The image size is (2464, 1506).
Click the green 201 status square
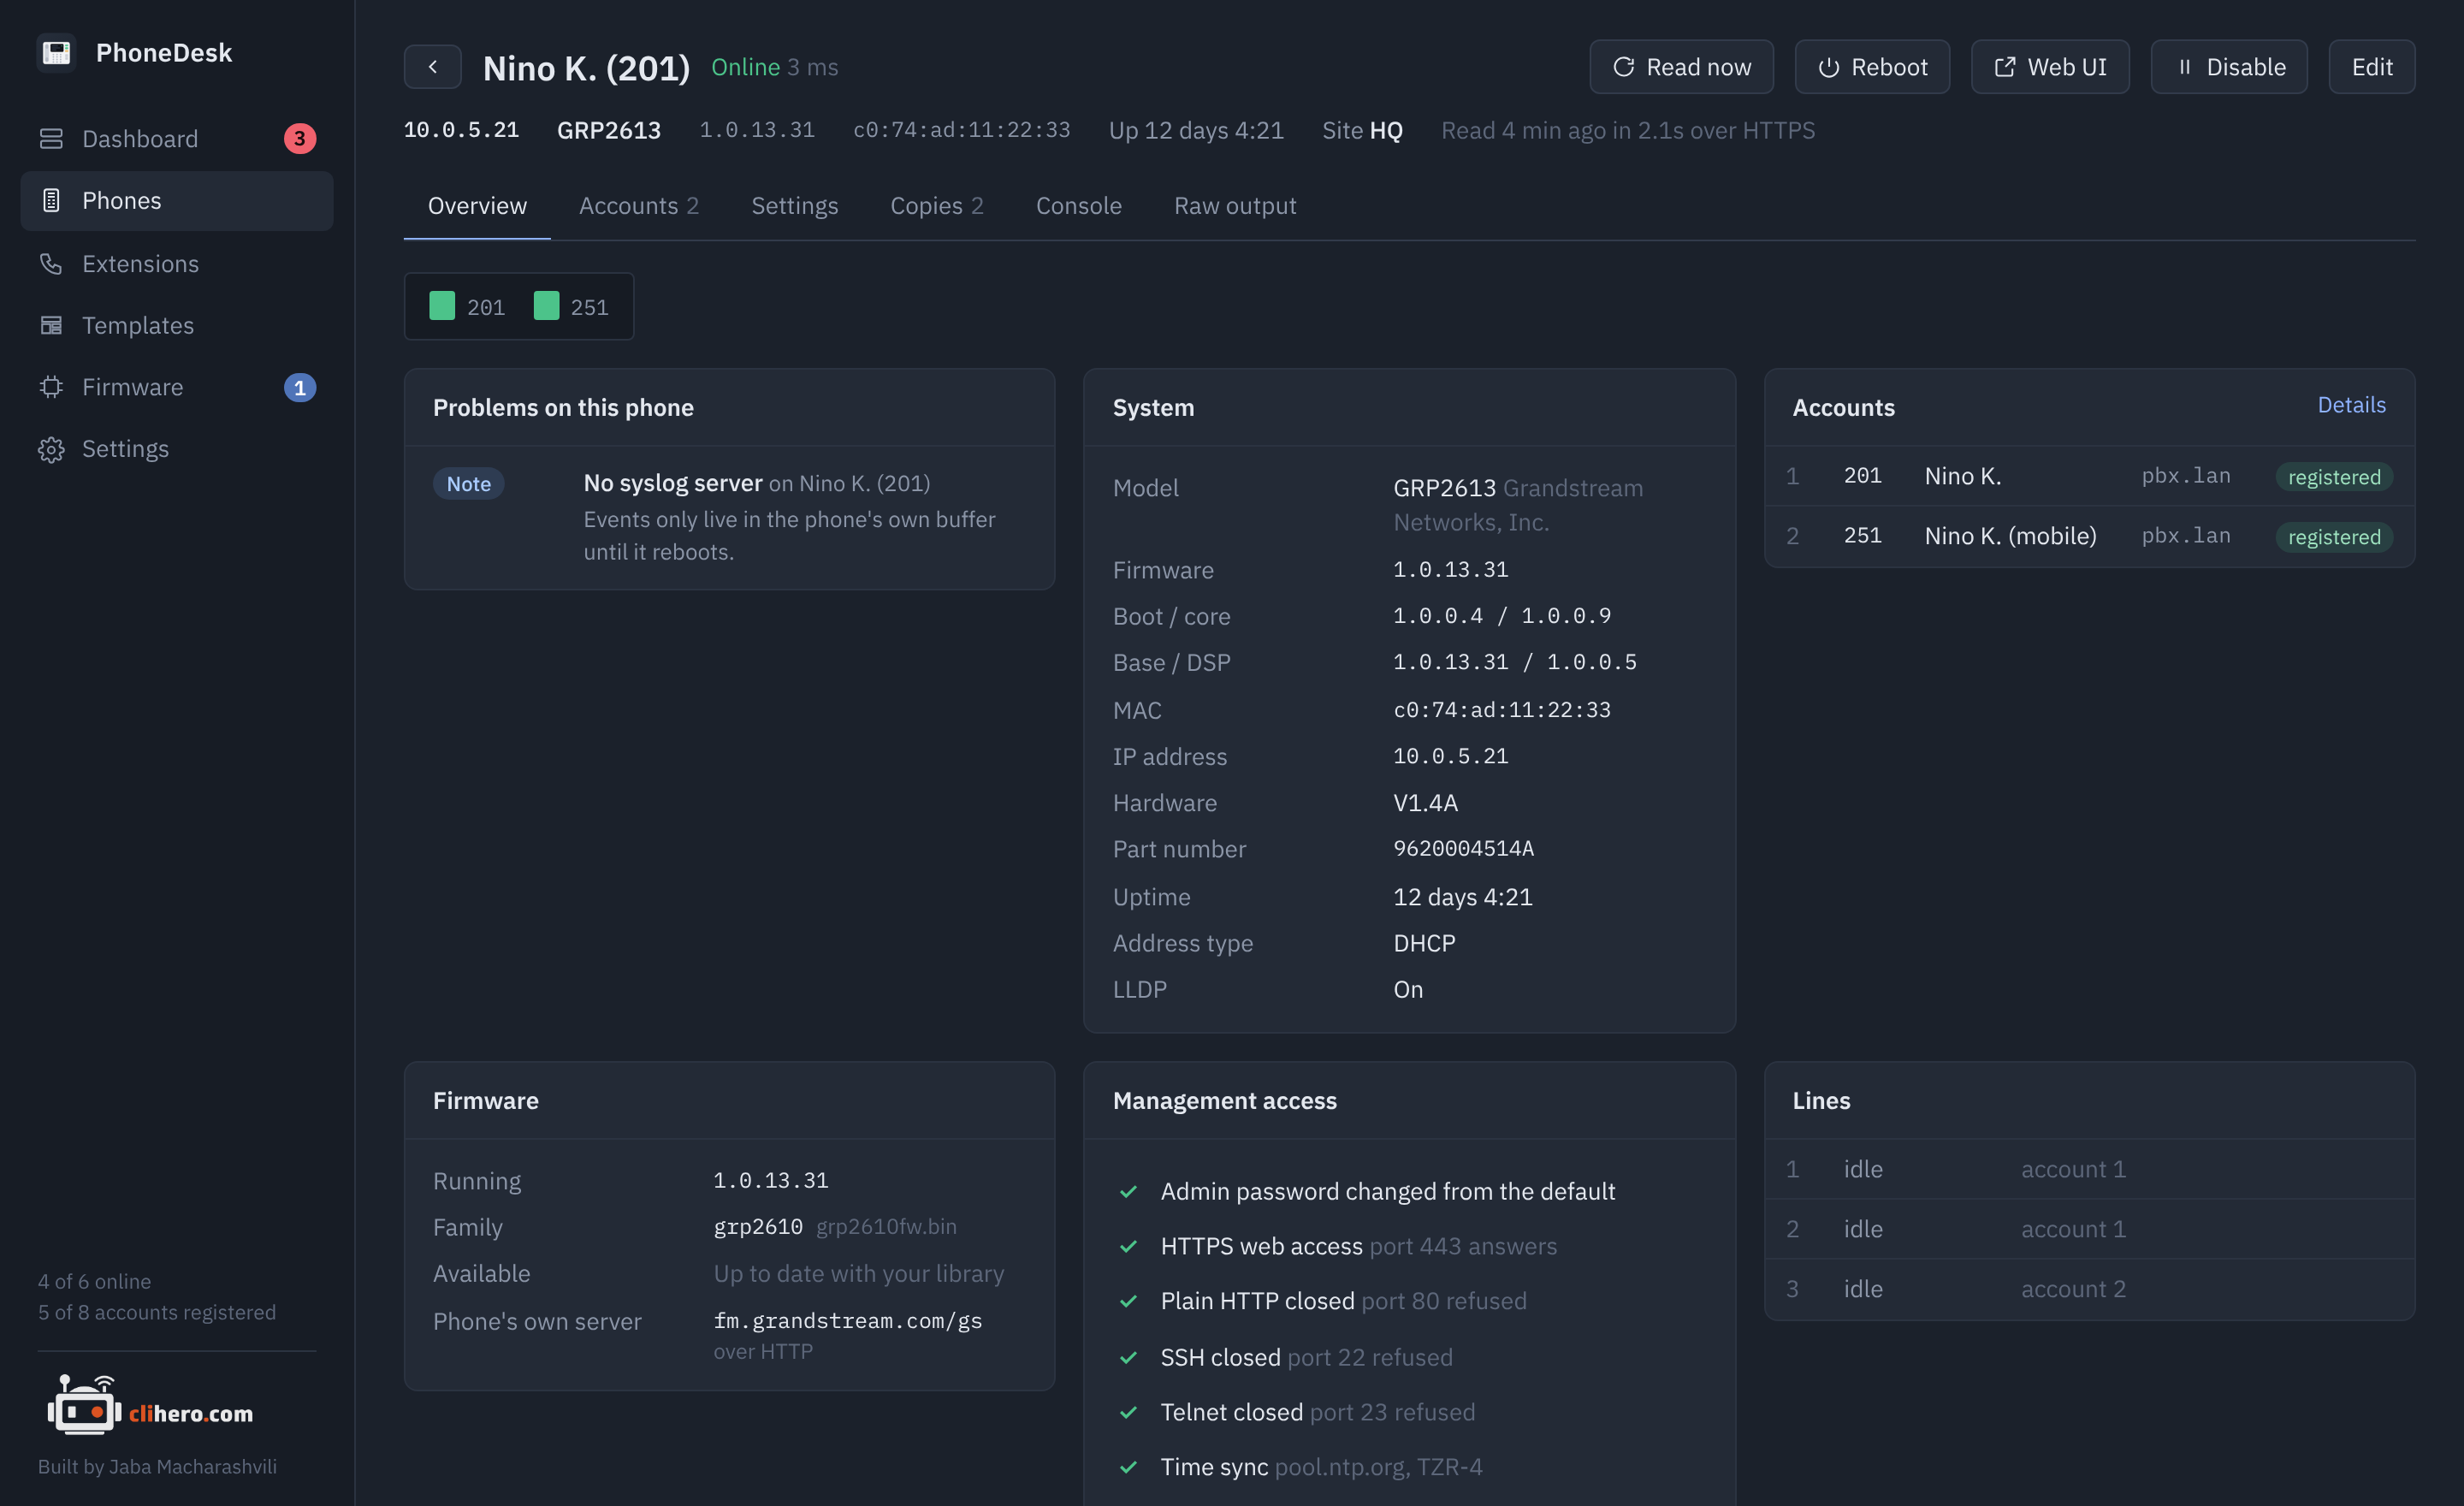(442, 306)
